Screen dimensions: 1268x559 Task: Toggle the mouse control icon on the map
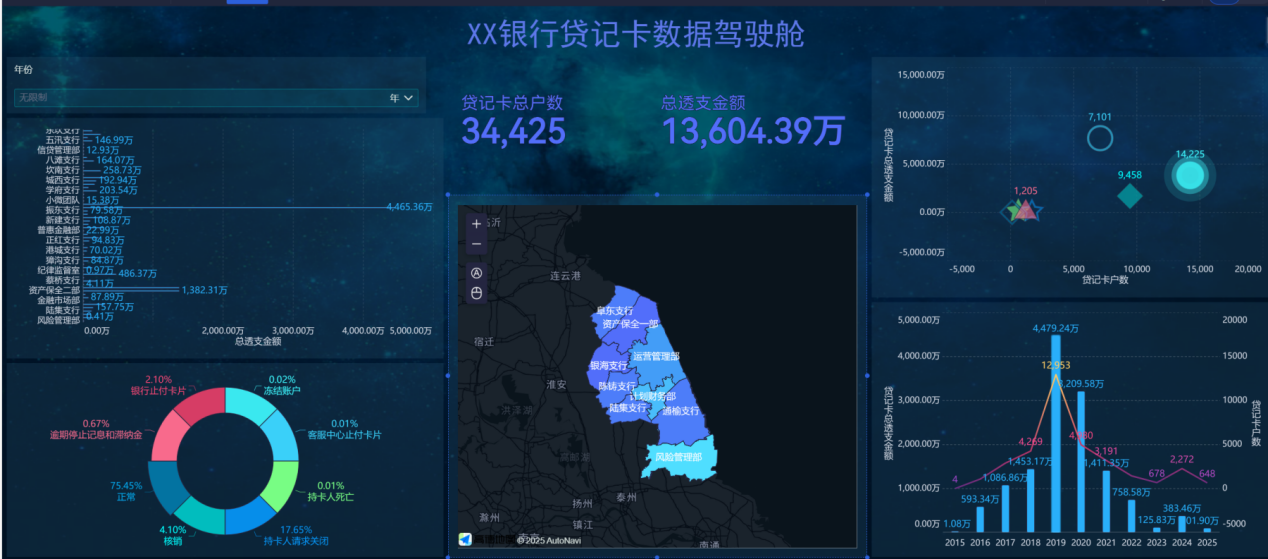(476, 293)
